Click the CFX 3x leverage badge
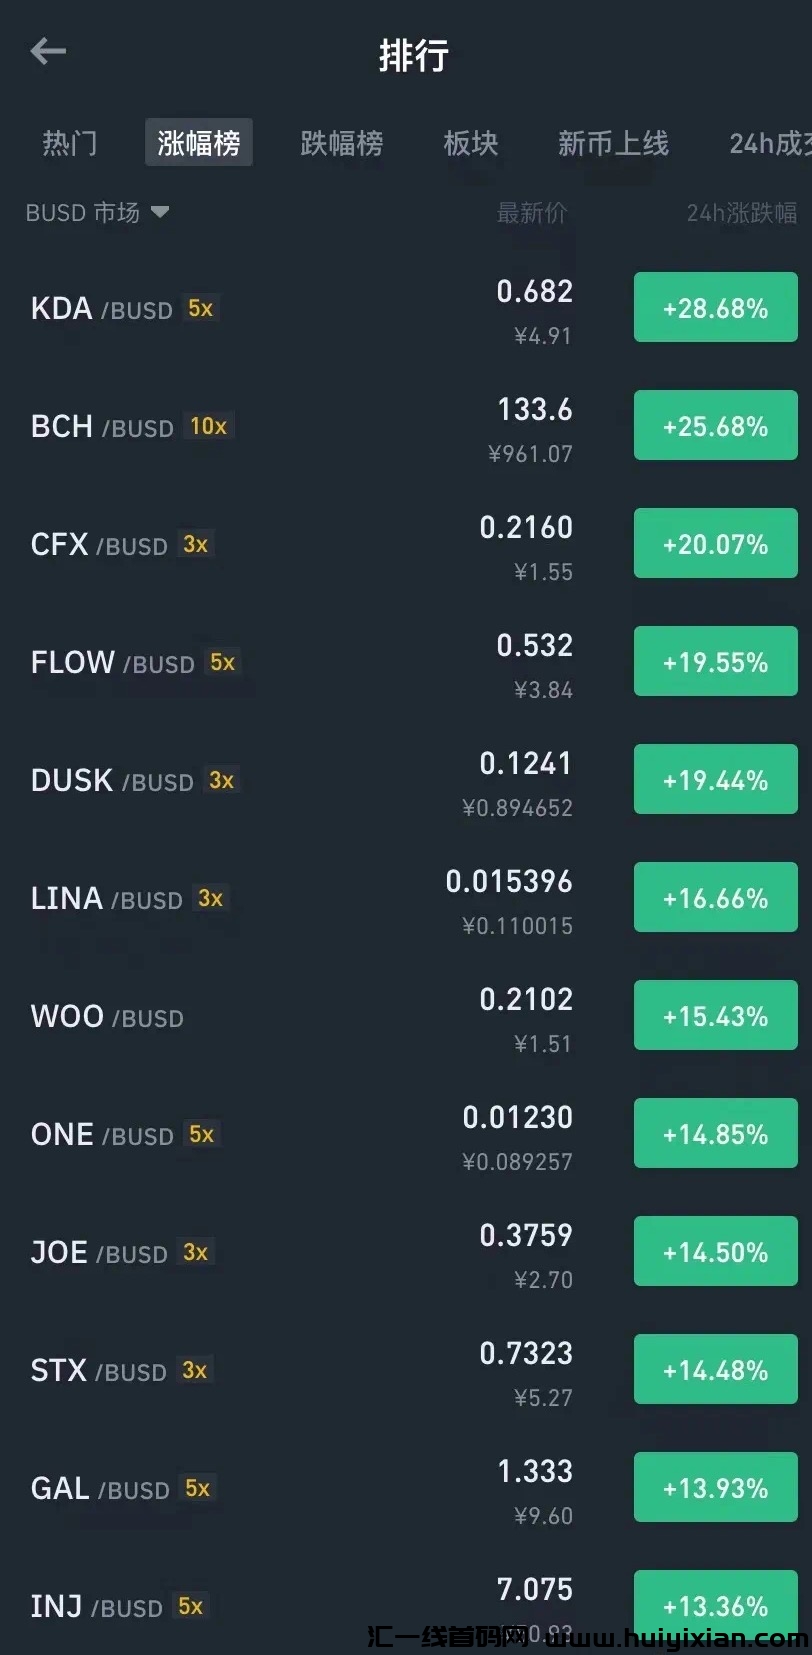This screenshot has width=812, height=1655. pos(195,544)
